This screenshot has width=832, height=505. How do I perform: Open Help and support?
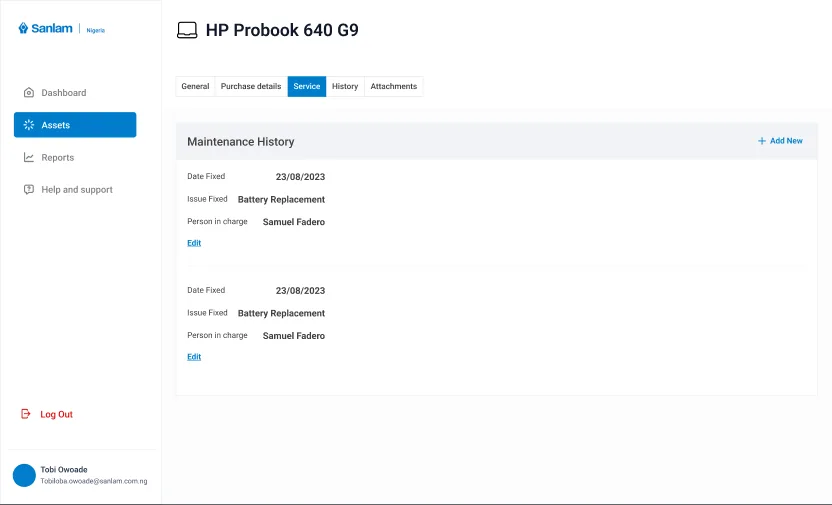click(75, 189)
